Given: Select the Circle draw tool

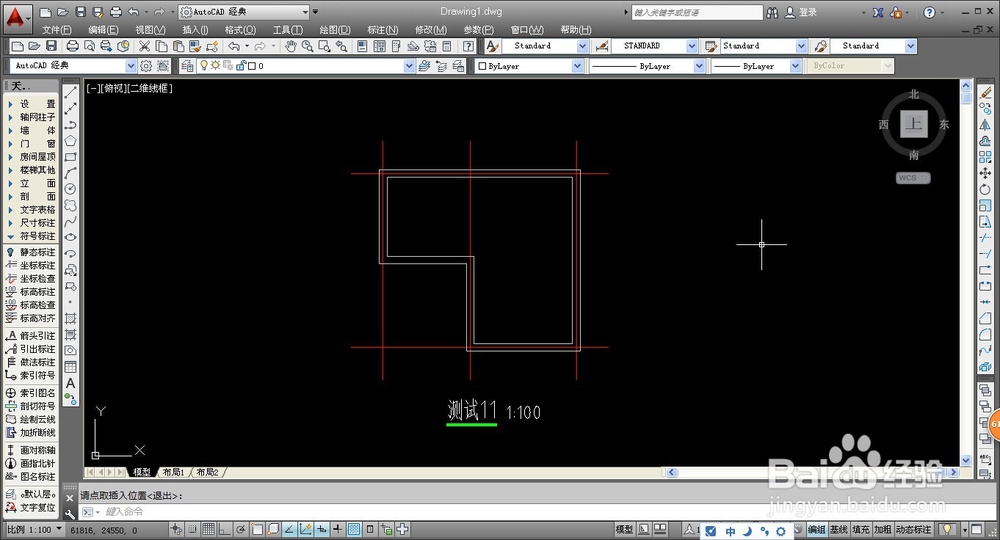Looking at the screenshot, I should (x=71, y=189).
